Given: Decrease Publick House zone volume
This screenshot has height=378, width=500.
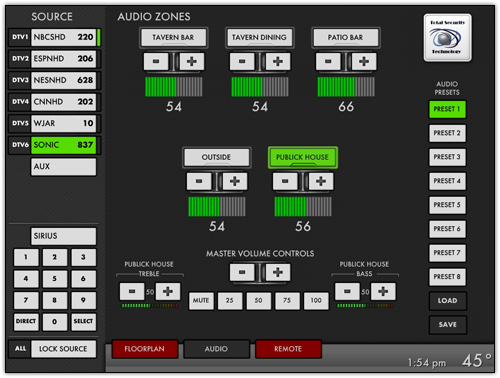Looking at the screenshot, I should coord(285,181).
